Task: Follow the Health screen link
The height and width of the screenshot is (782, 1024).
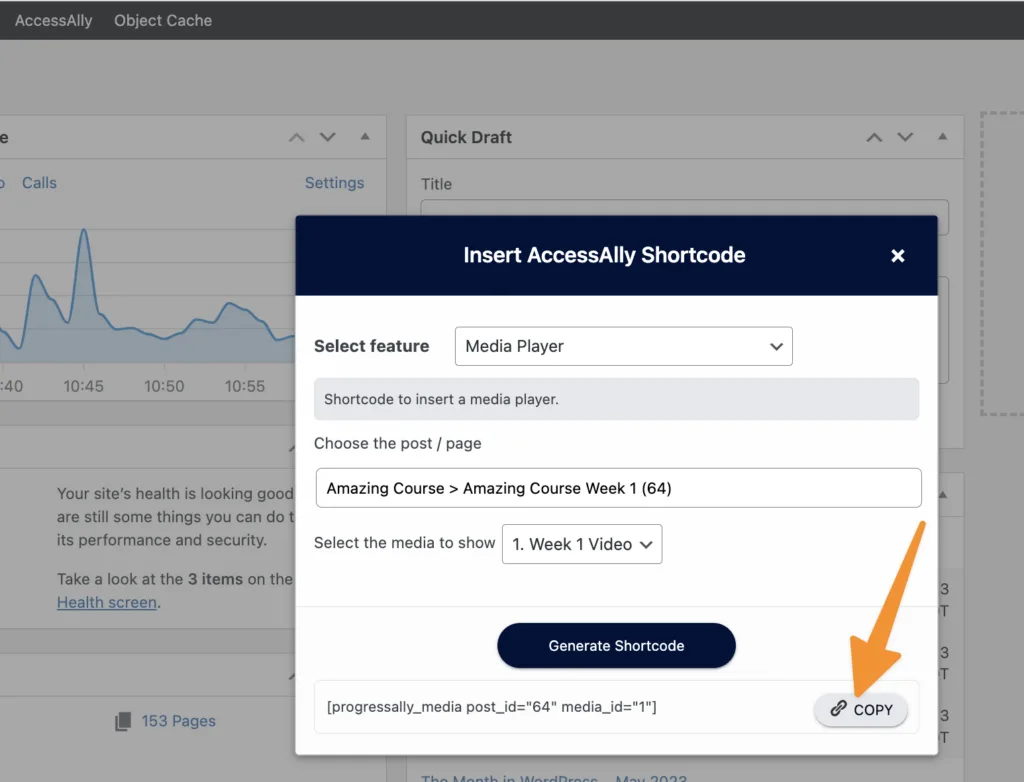Action: coord(106,602)
